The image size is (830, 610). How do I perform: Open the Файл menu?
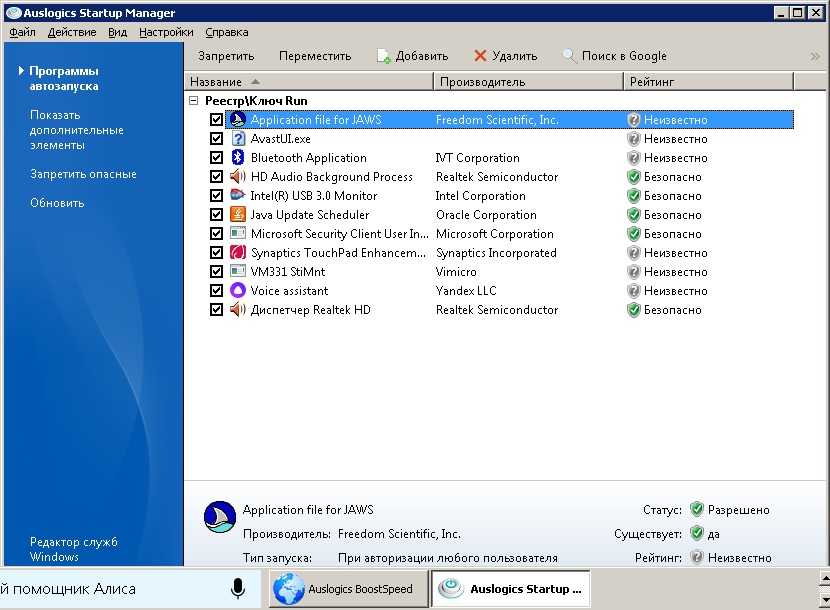pos(22,32)
